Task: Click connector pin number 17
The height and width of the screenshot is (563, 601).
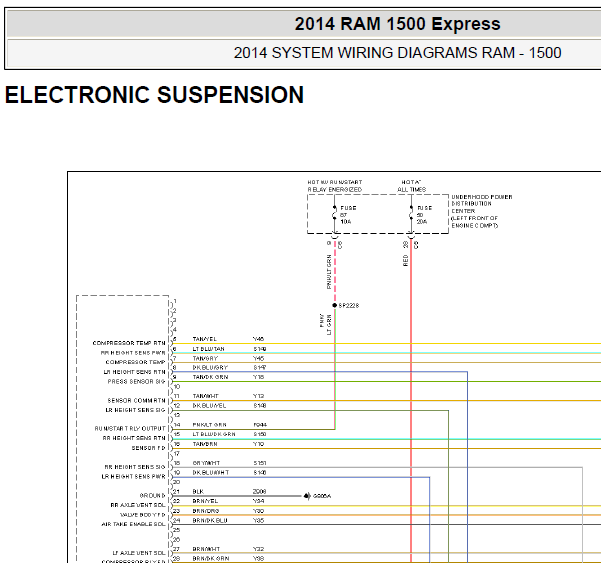Action: pos(177,453)
